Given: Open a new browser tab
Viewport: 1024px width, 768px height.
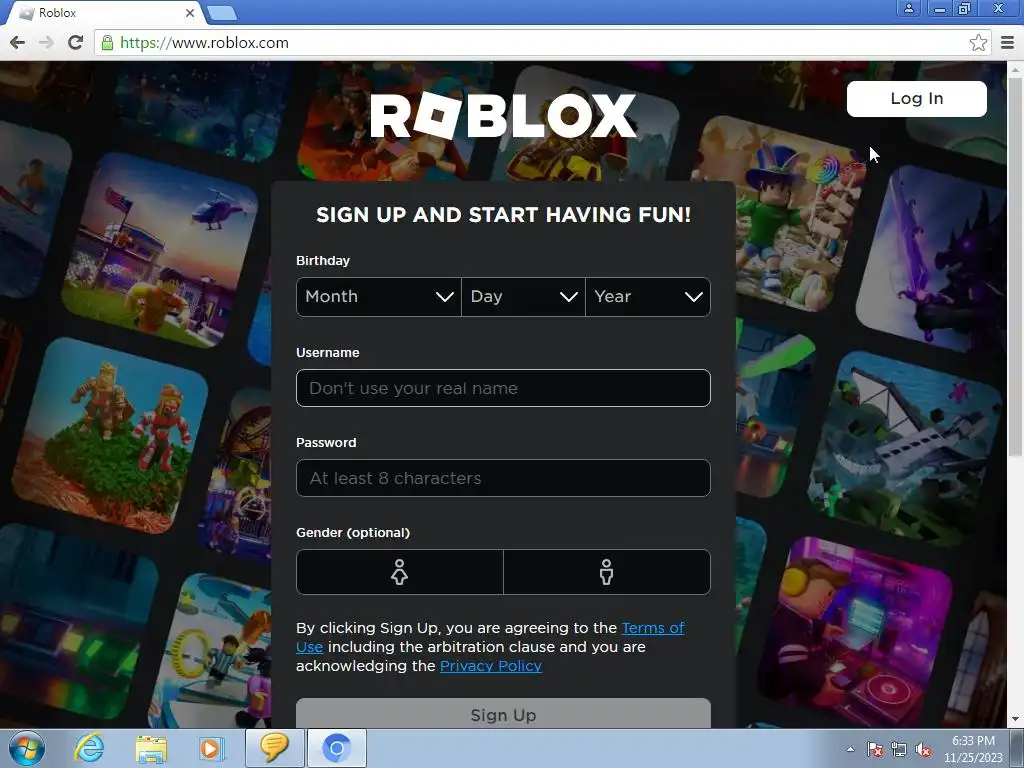Looking at the screenshot, I should (x=222, y=13).
